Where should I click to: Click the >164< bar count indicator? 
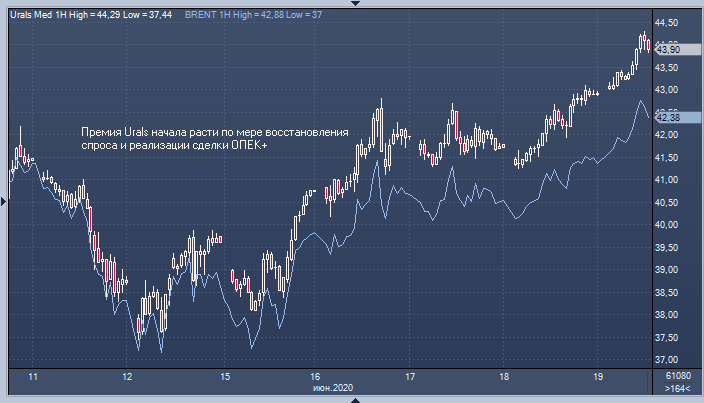(x=677, y=387)
